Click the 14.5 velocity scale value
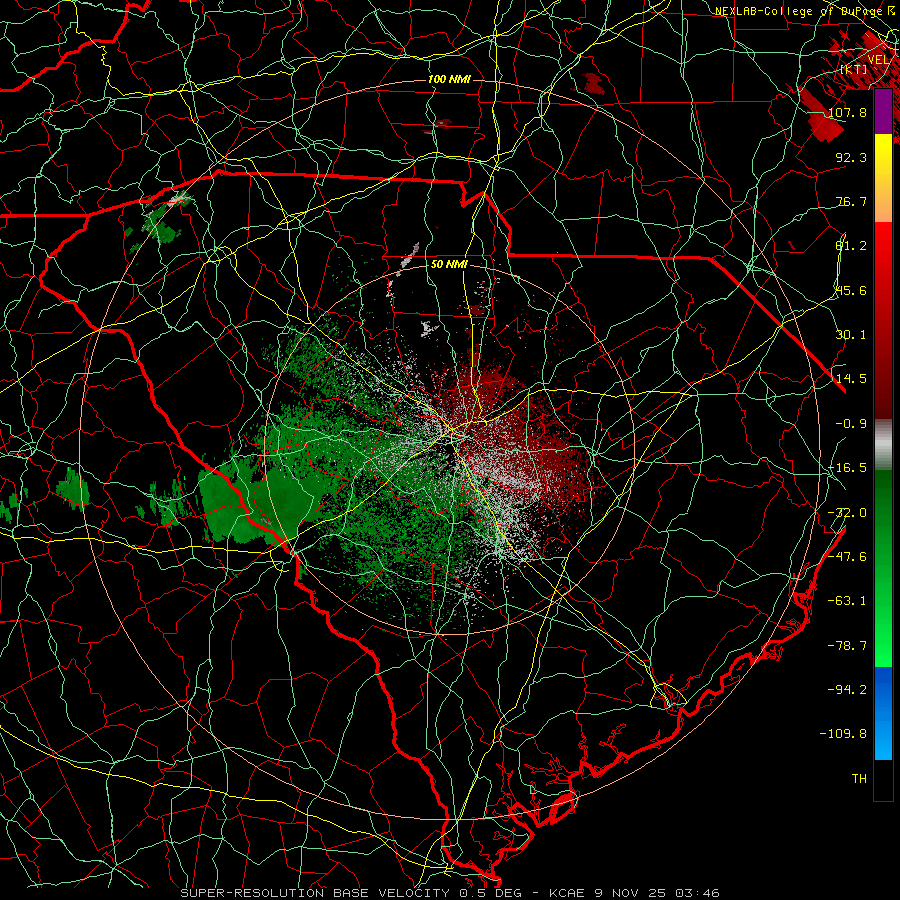The width and height of the screenshot is (900, 900). [851, 379]
